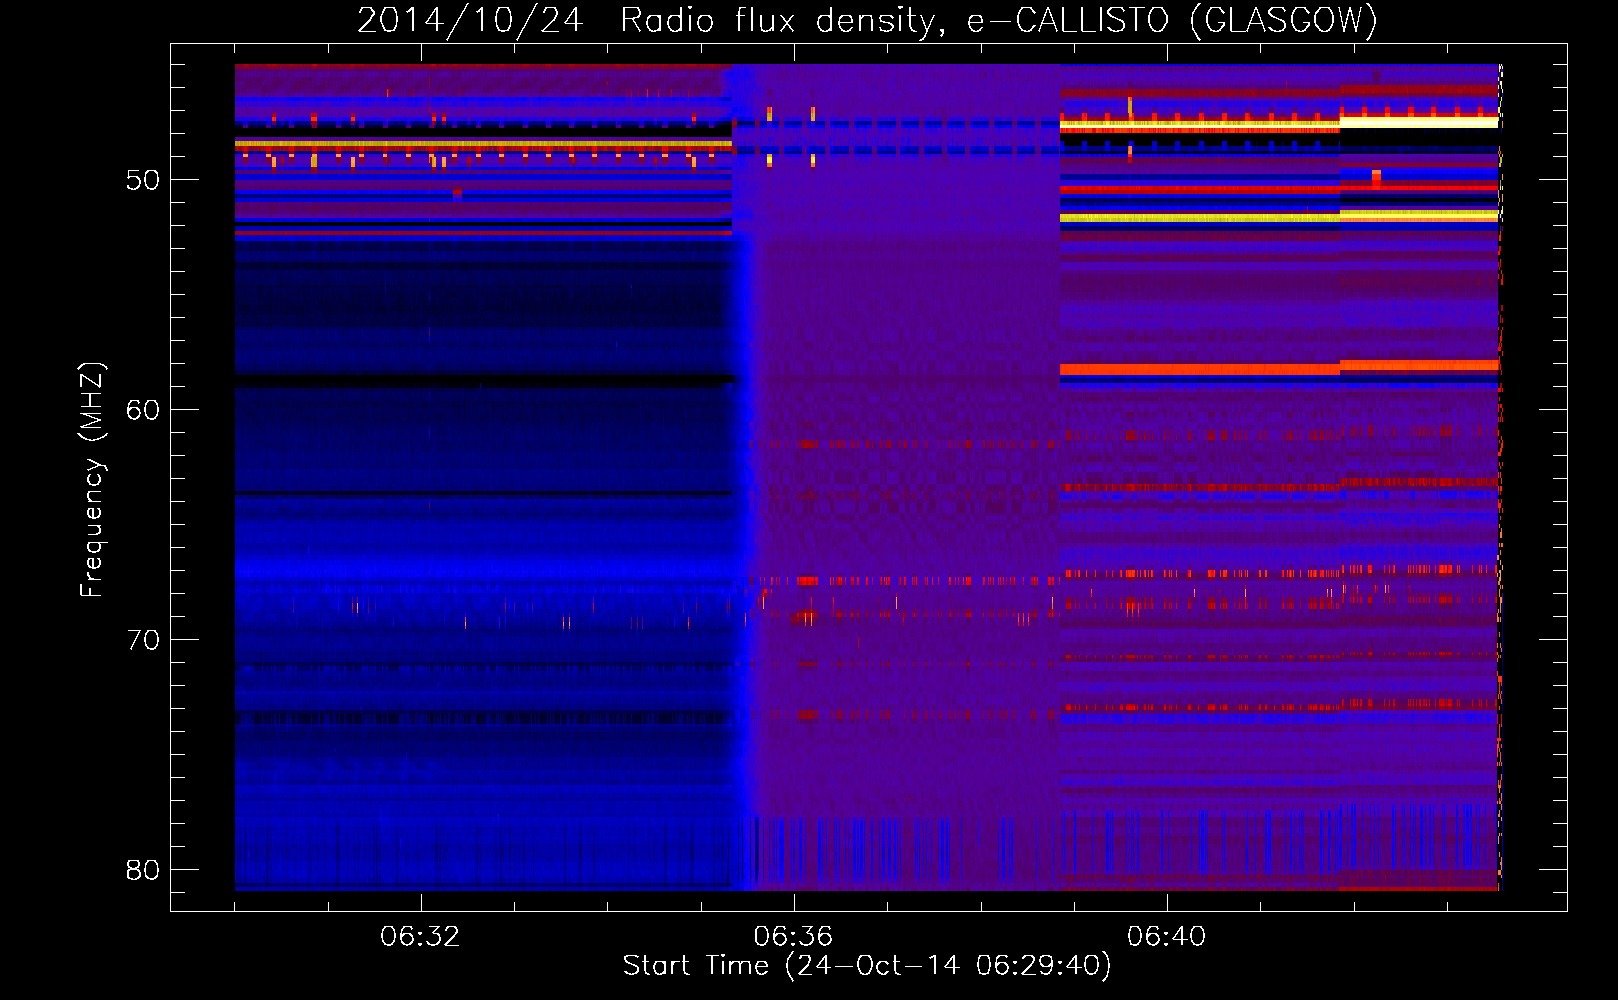Click the 80 frequency tick label
Image resolution: width=1618 pixels, height=1000 pixels.
(x=143, y=870)
